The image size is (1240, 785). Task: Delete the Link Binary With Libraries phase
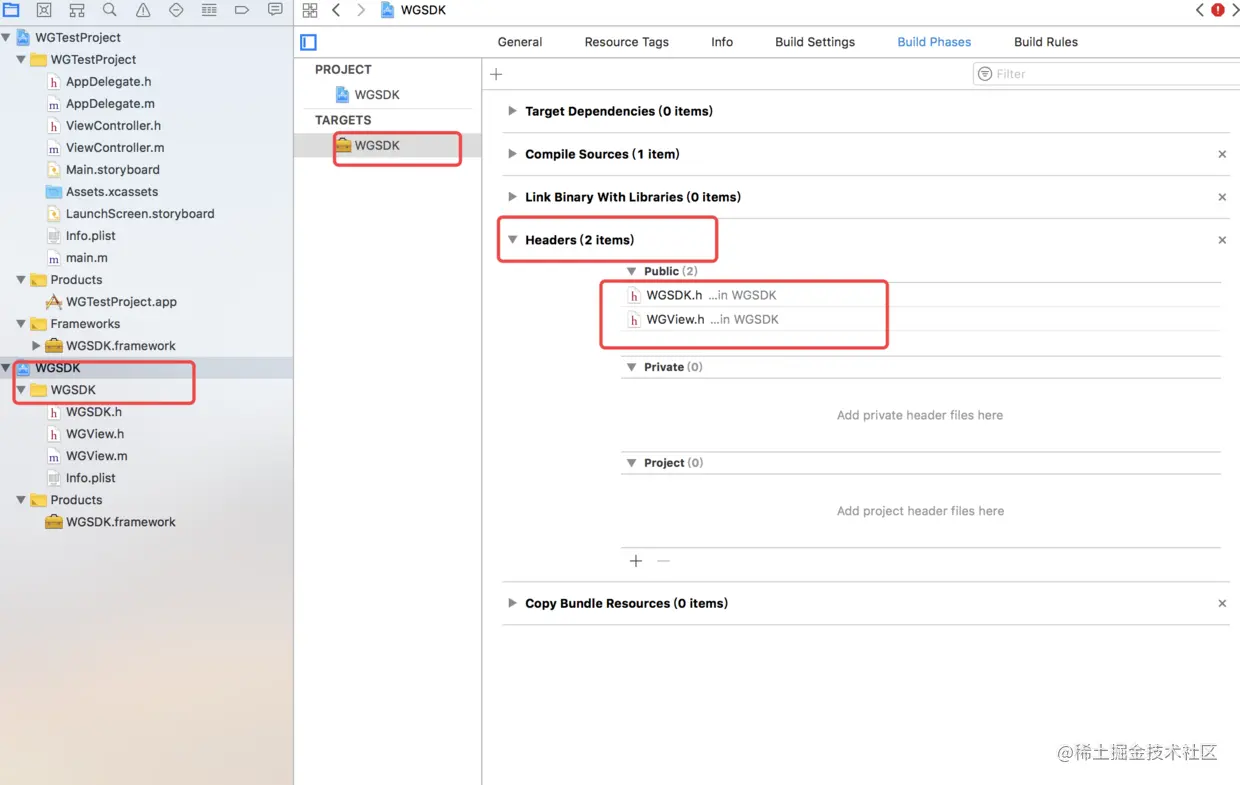[x=1222, y=197]
